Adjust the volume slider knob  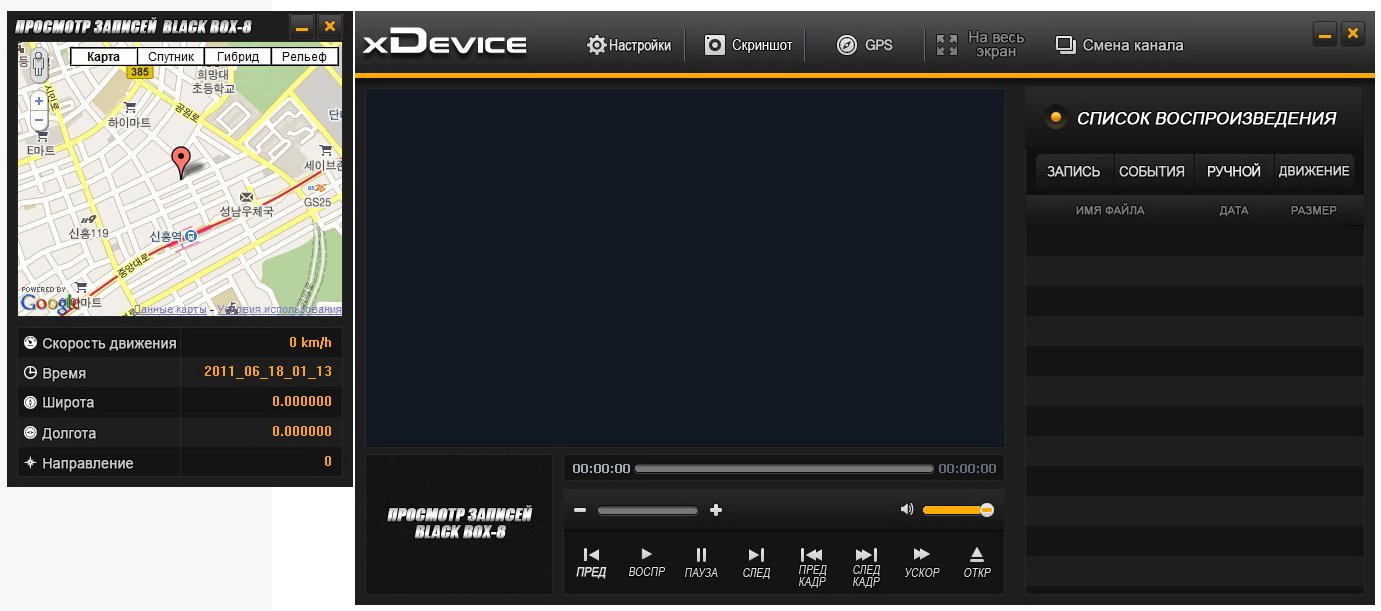pyautogui.click(x=986, y=510)
